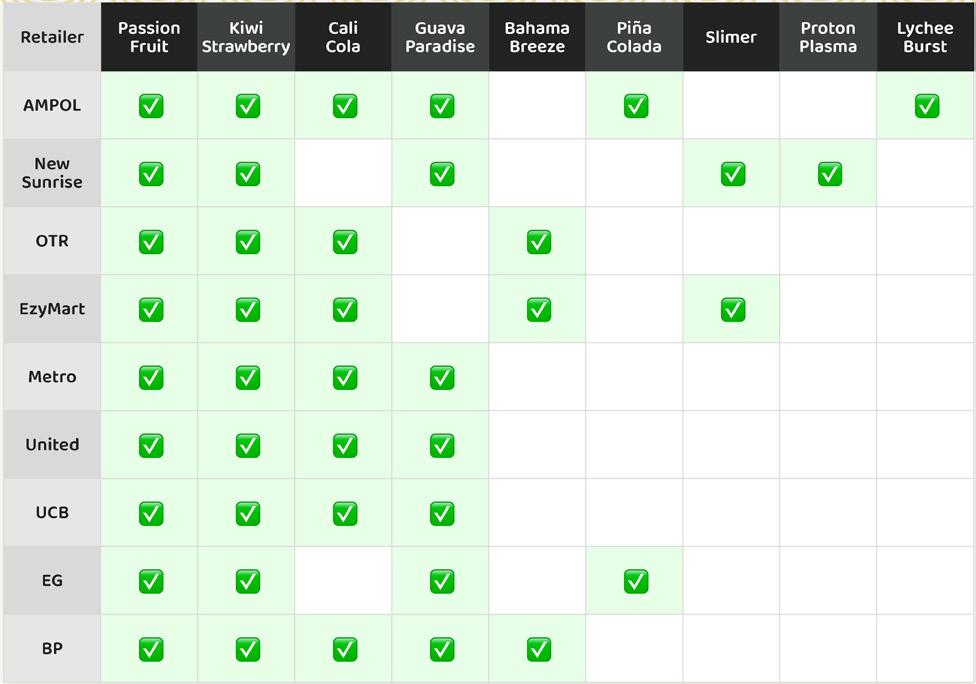
Task: Click the New Sunrise Slimer checkmark
Action: 733,174
